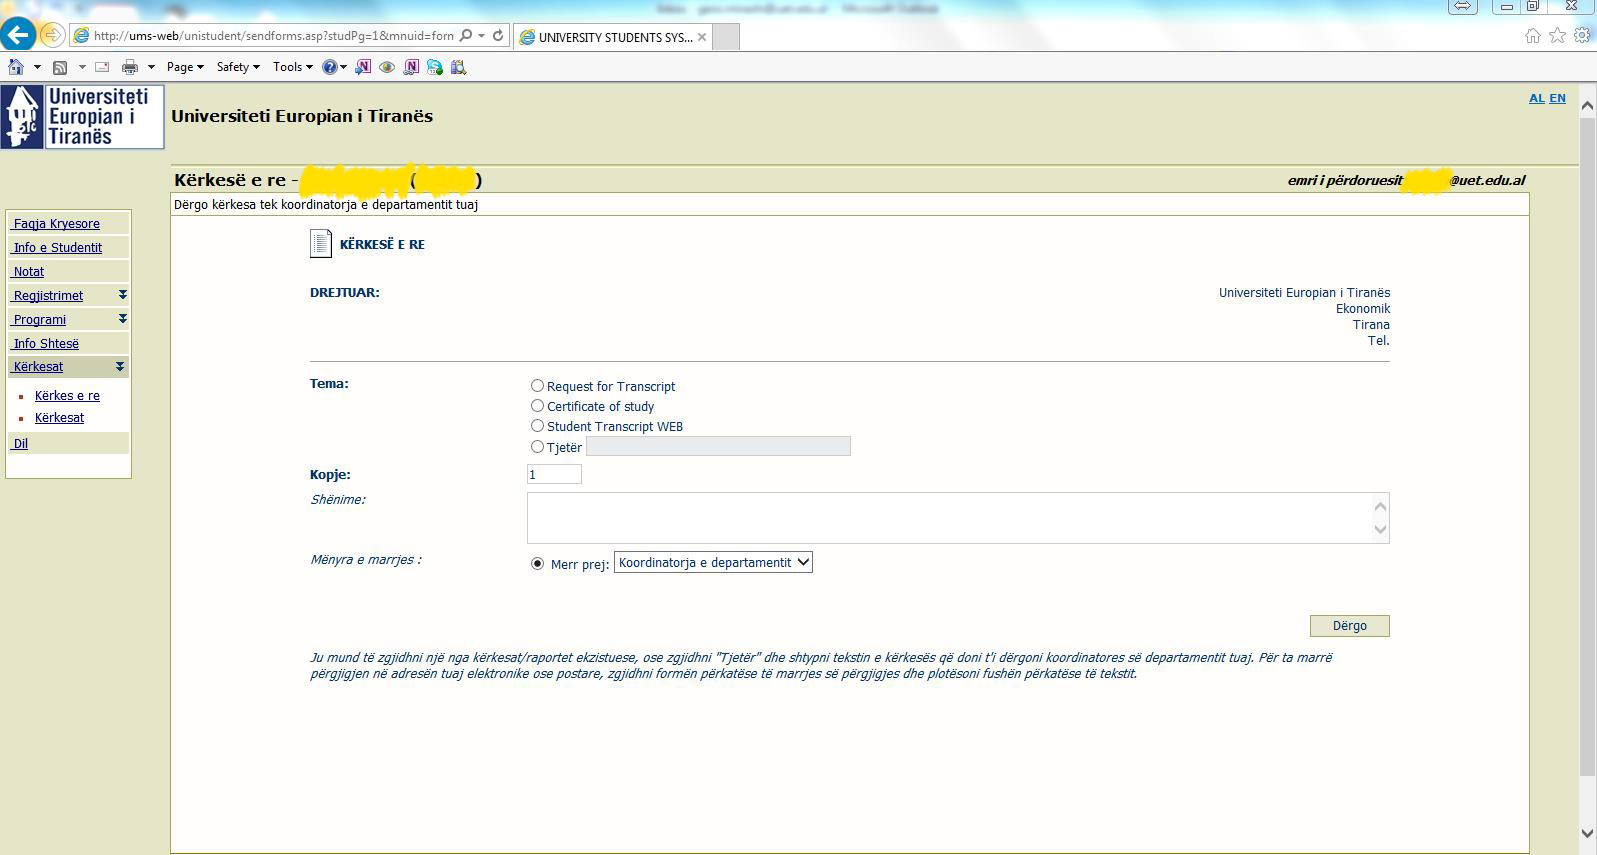Open browser Home via top-right house icon
The image size is (1597, 855).
(x=1532, y=36)
